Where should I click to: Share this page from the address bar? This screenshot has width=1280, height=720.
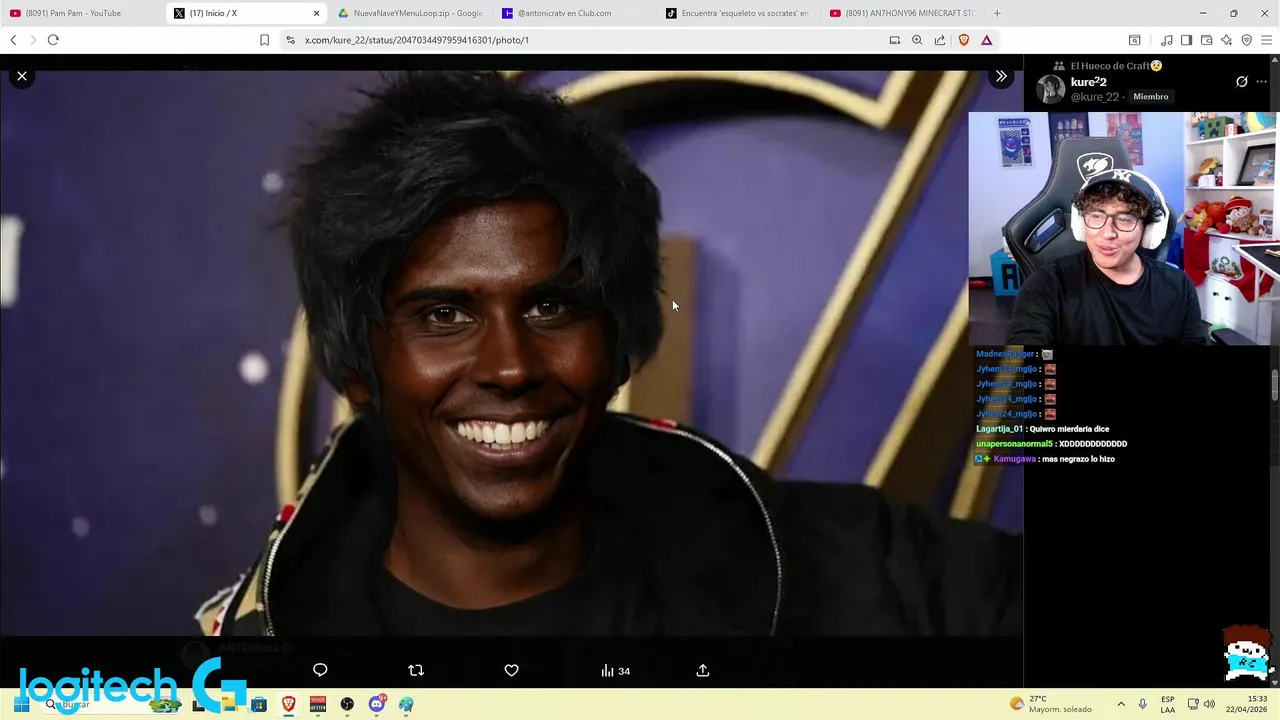pos(940,40)
